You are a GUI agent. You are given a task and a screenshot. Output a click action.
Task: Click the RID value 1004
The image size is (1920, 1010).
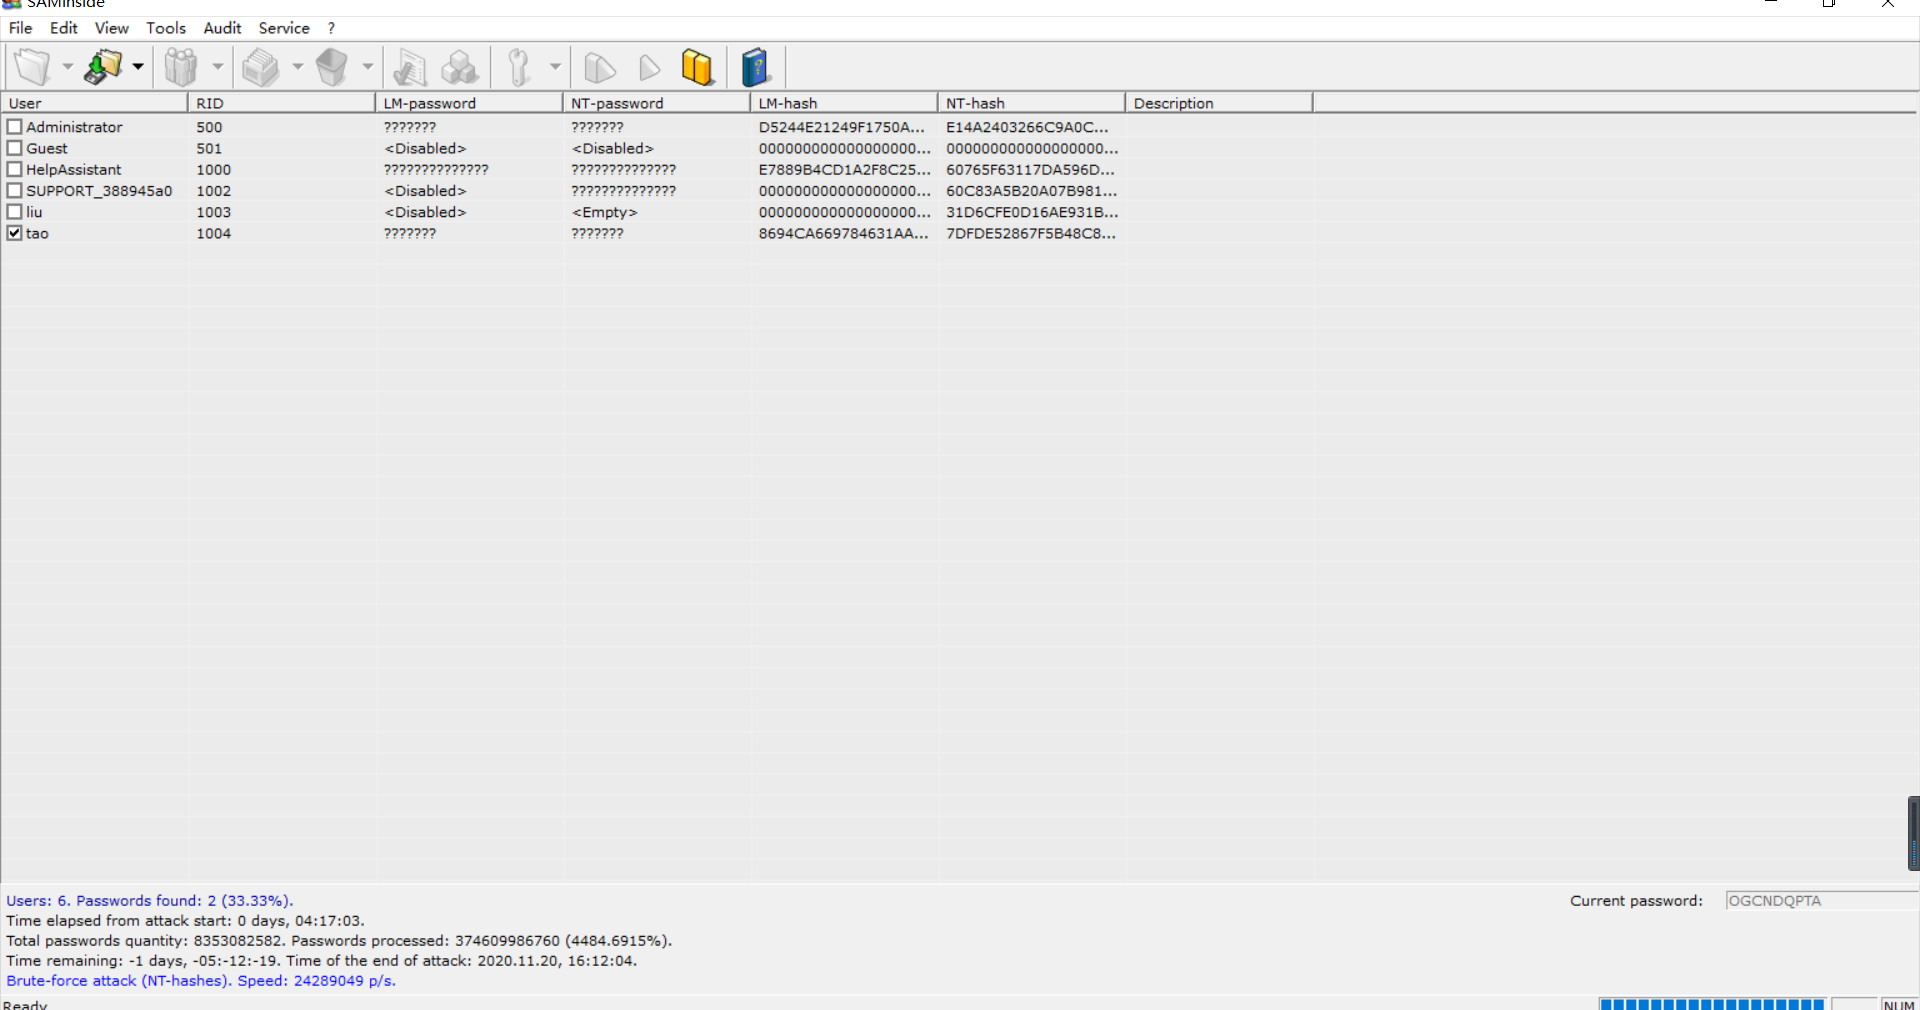213,233
